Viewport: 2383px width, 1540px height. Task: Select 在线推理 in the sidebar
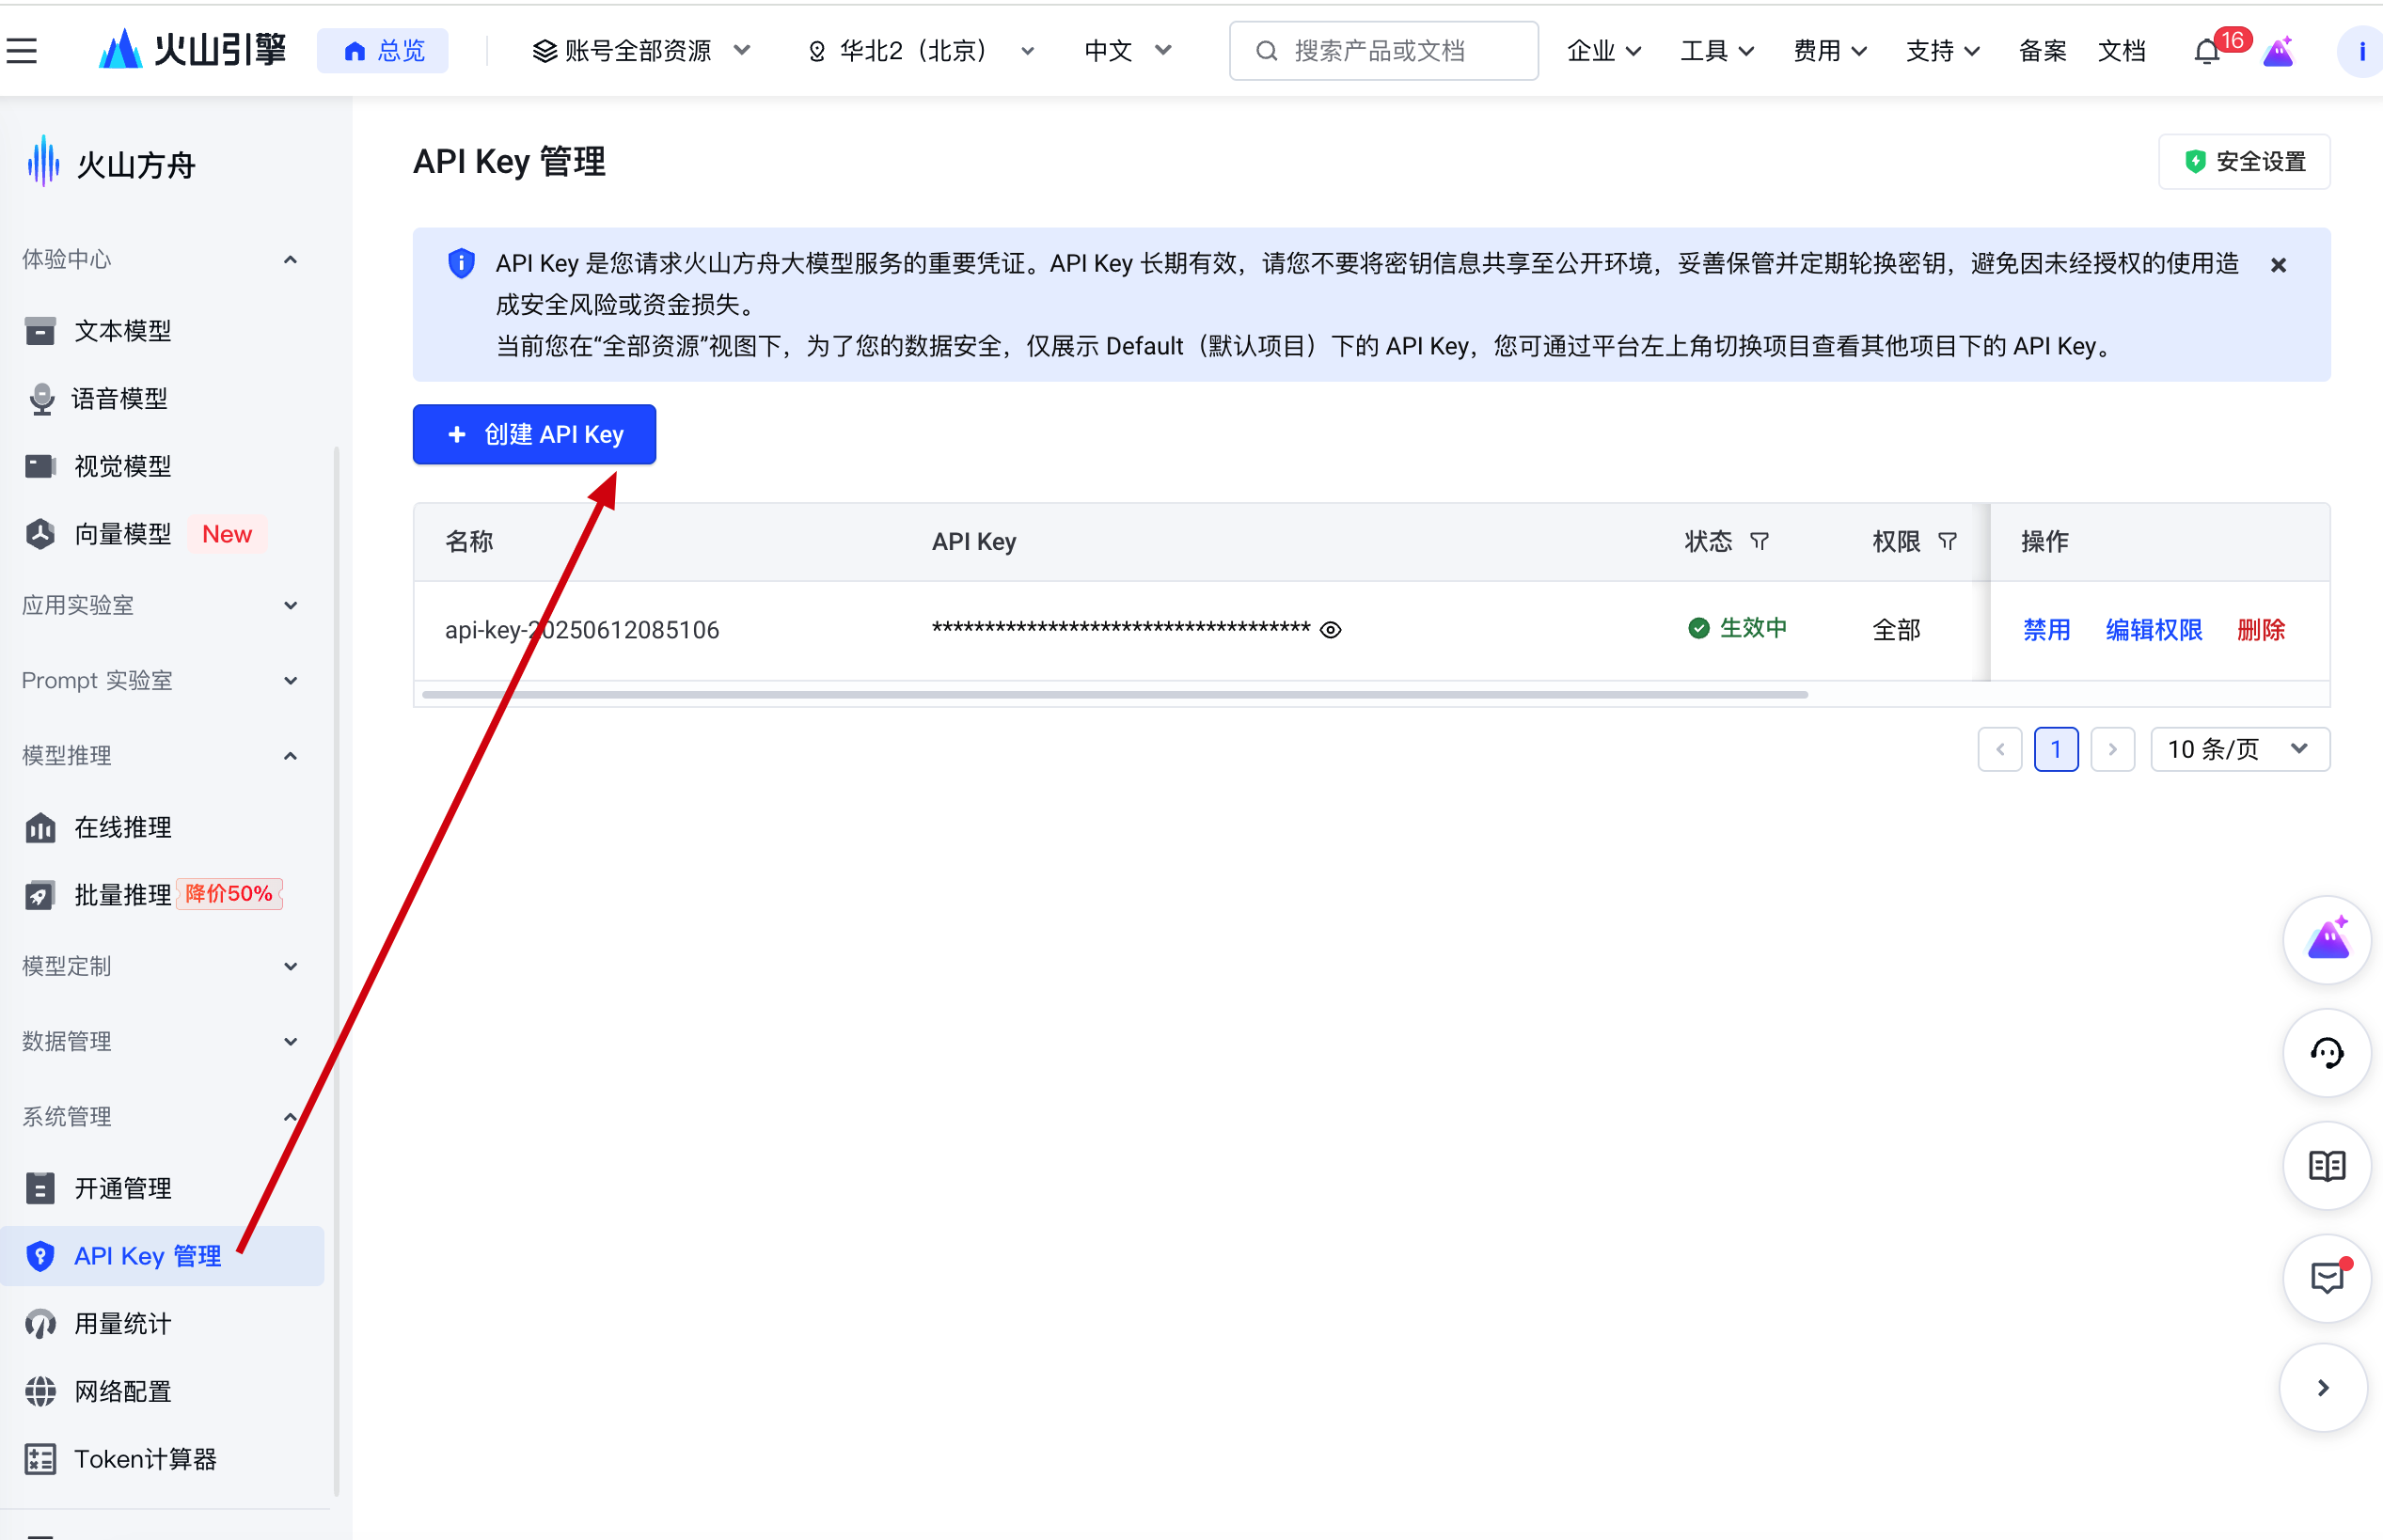[122, 827]
